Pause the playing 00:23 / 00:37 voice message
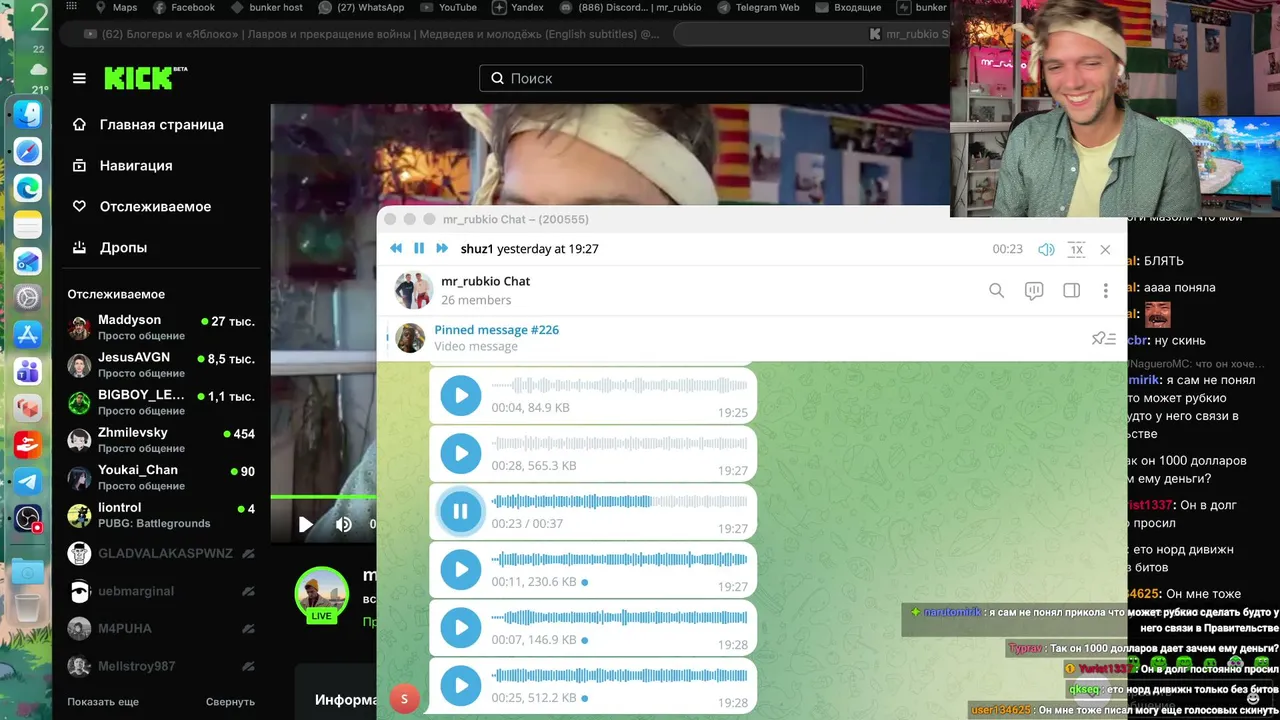 (x=461, y=511)
